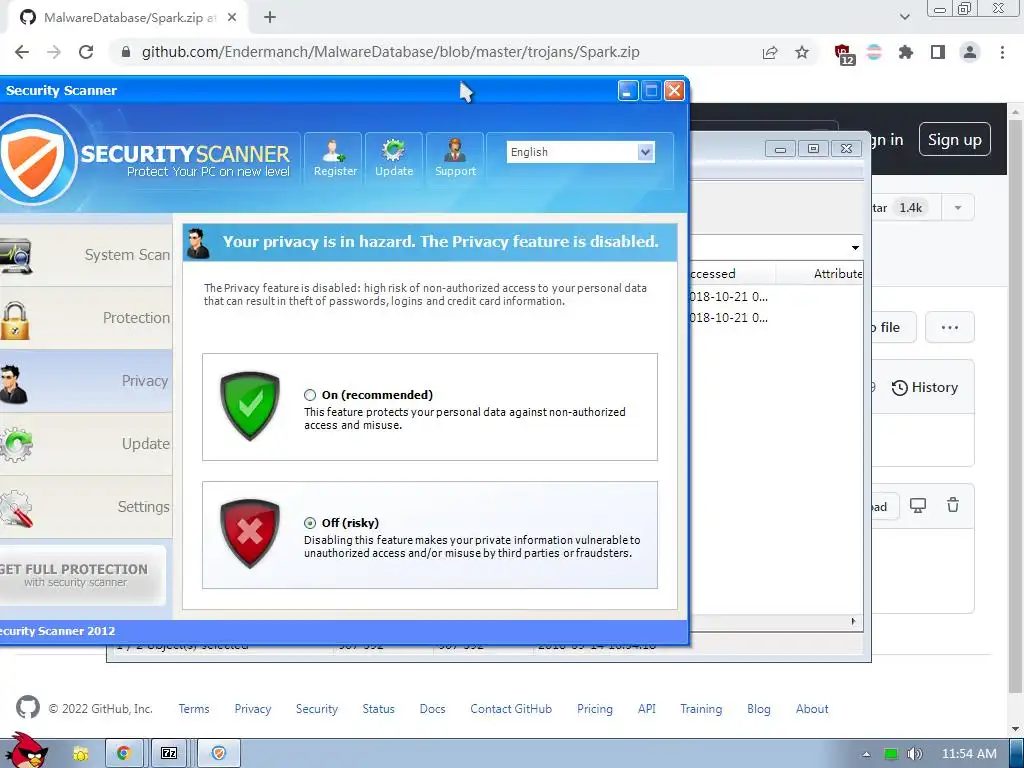This screenshot has width=1024, height=768.
Task: Open the Star dropdown arrow on GitHub
Action: (x=958, y=208)
